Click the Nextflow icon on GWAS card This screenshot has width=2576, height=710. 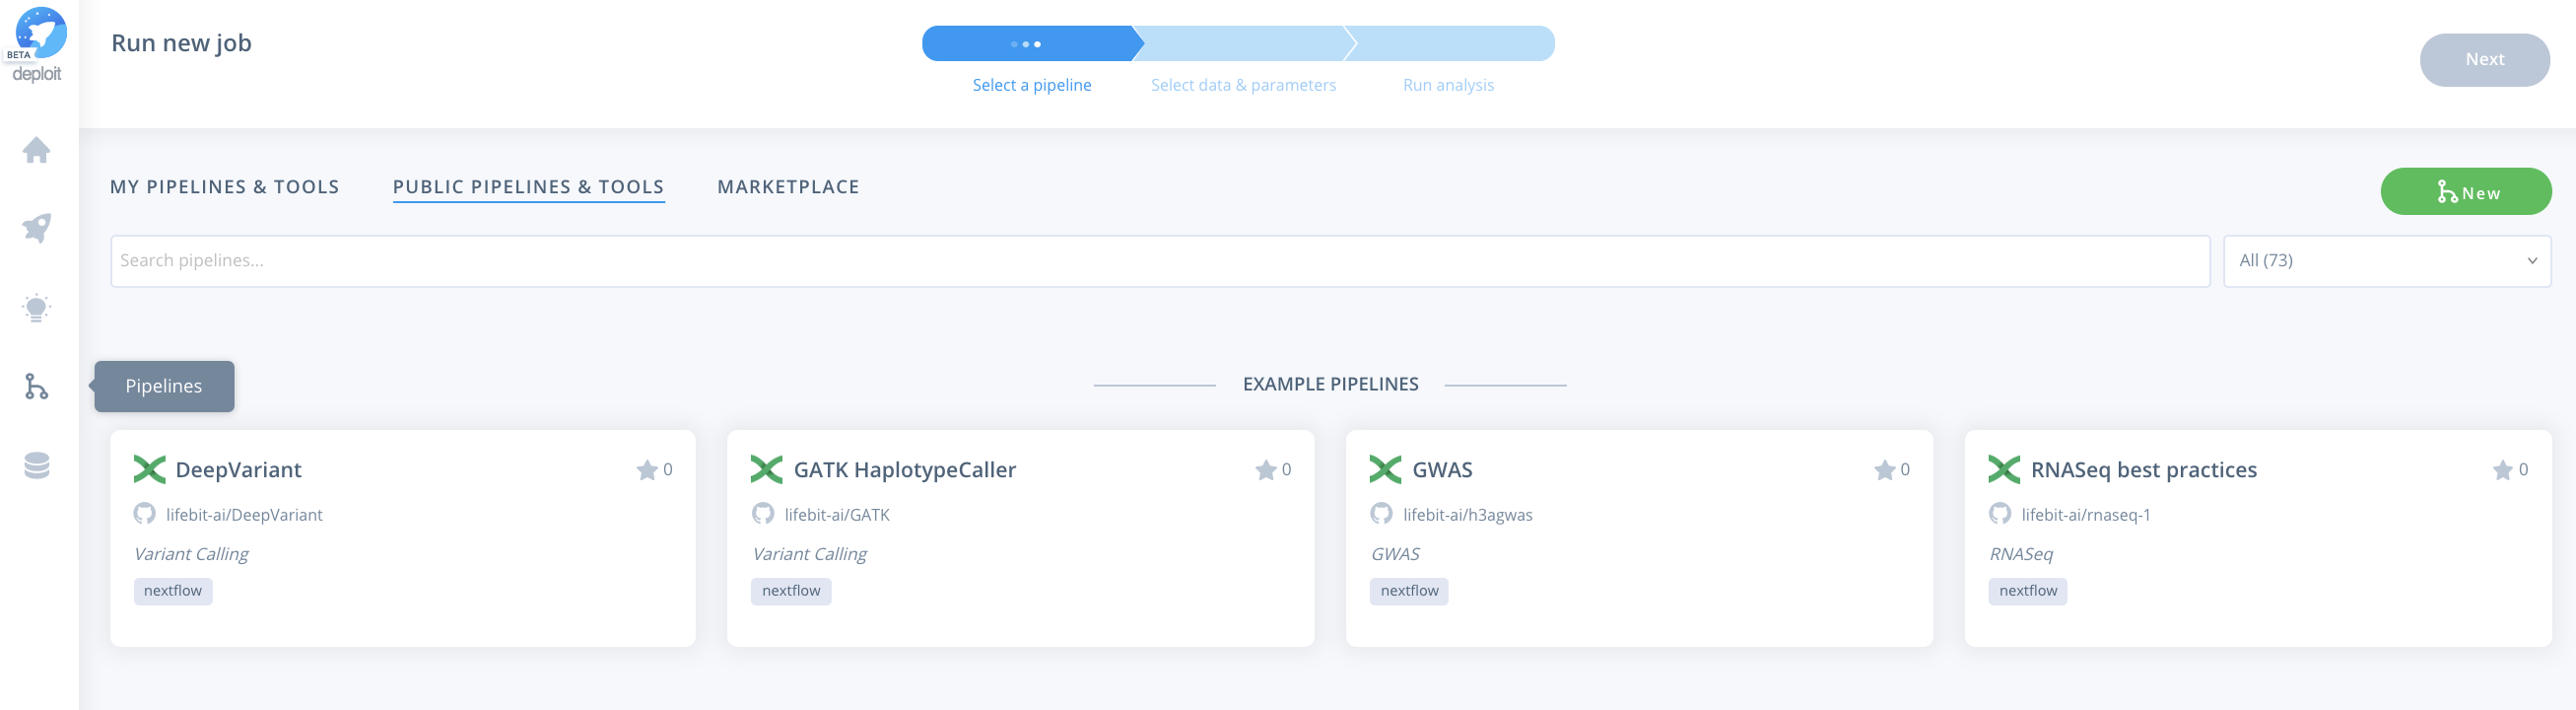(1385, 469)
